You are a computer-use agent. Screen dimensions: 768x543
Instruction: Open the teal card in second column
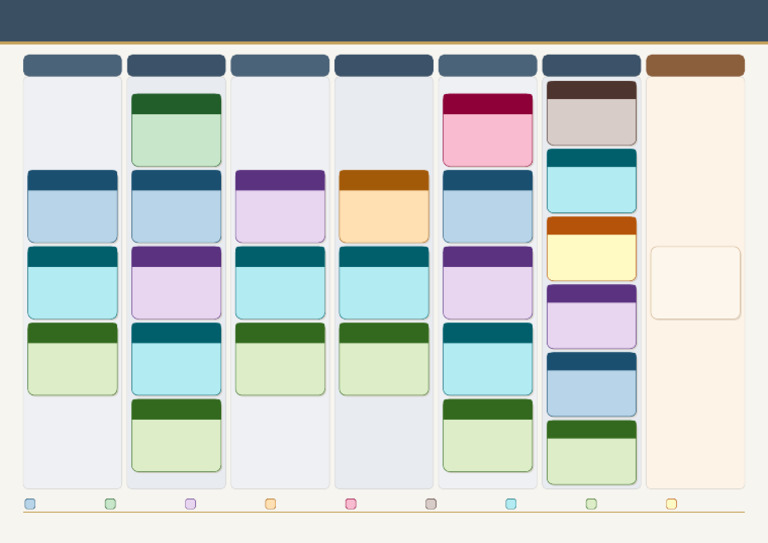pyautogui.click(x=176, y=359)
